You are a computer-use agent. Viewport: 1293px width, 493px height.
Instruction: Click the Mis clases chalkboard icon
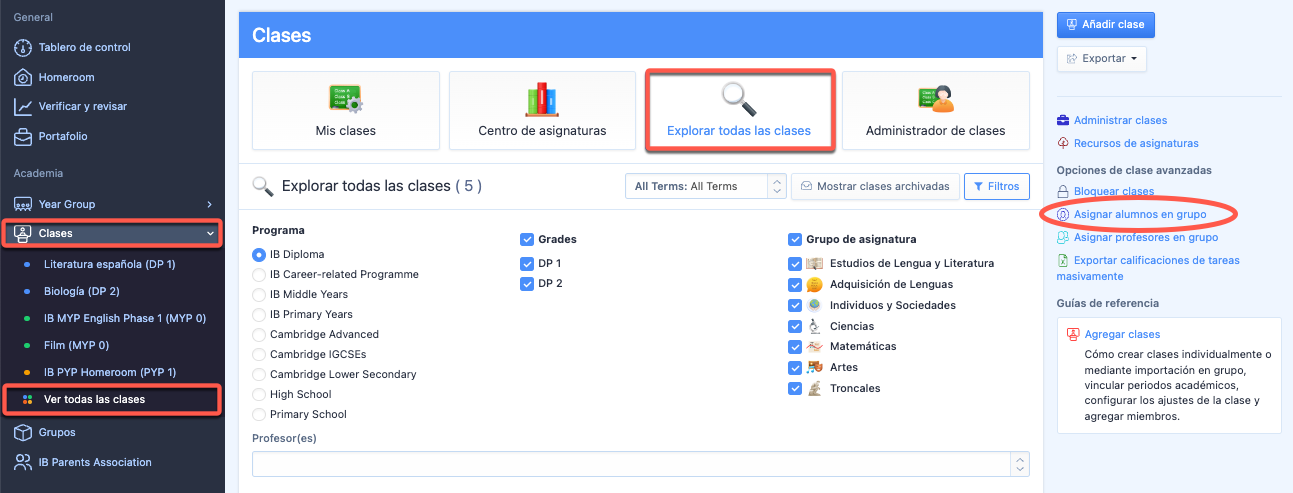pyautogui.click(x=345, y=100)
